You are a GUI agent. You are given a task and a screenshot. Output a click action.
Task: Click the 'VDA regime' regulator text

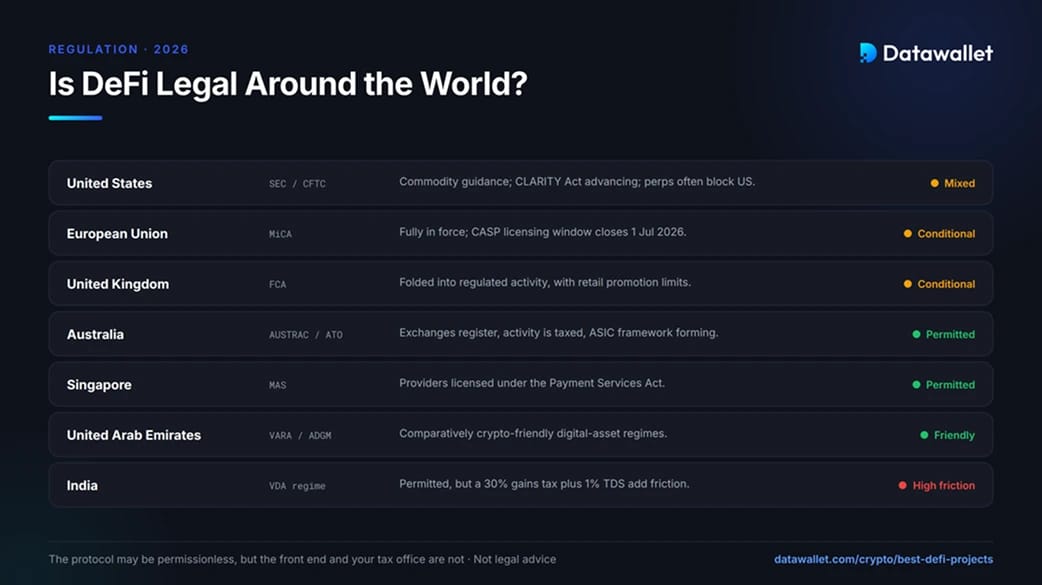[297, 486]
